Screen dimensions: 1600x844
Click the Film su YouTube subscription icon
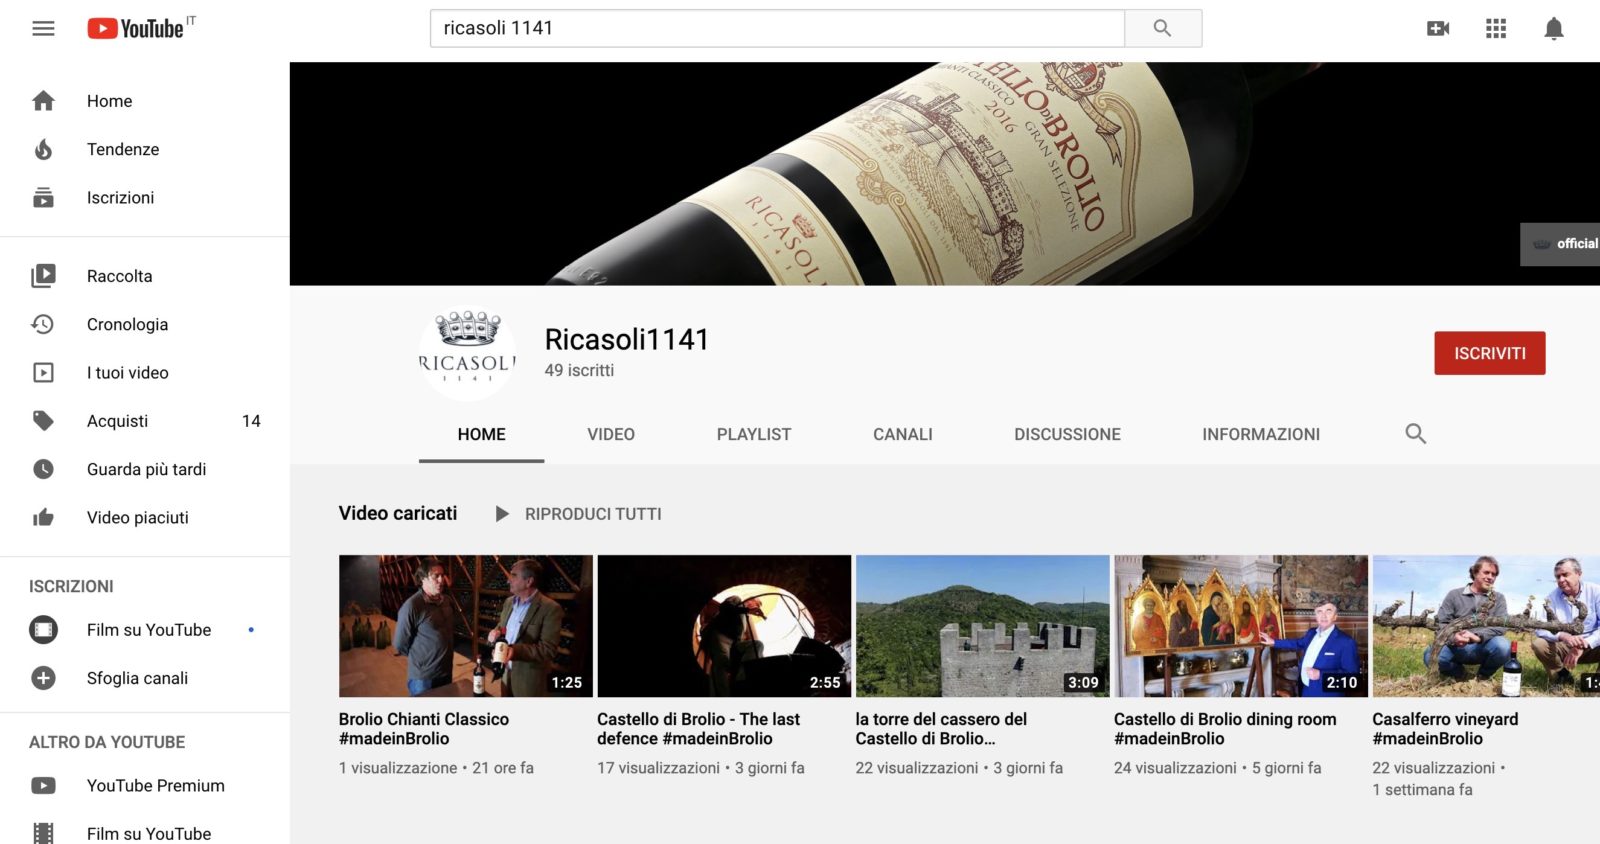click(x=43, y=630)
